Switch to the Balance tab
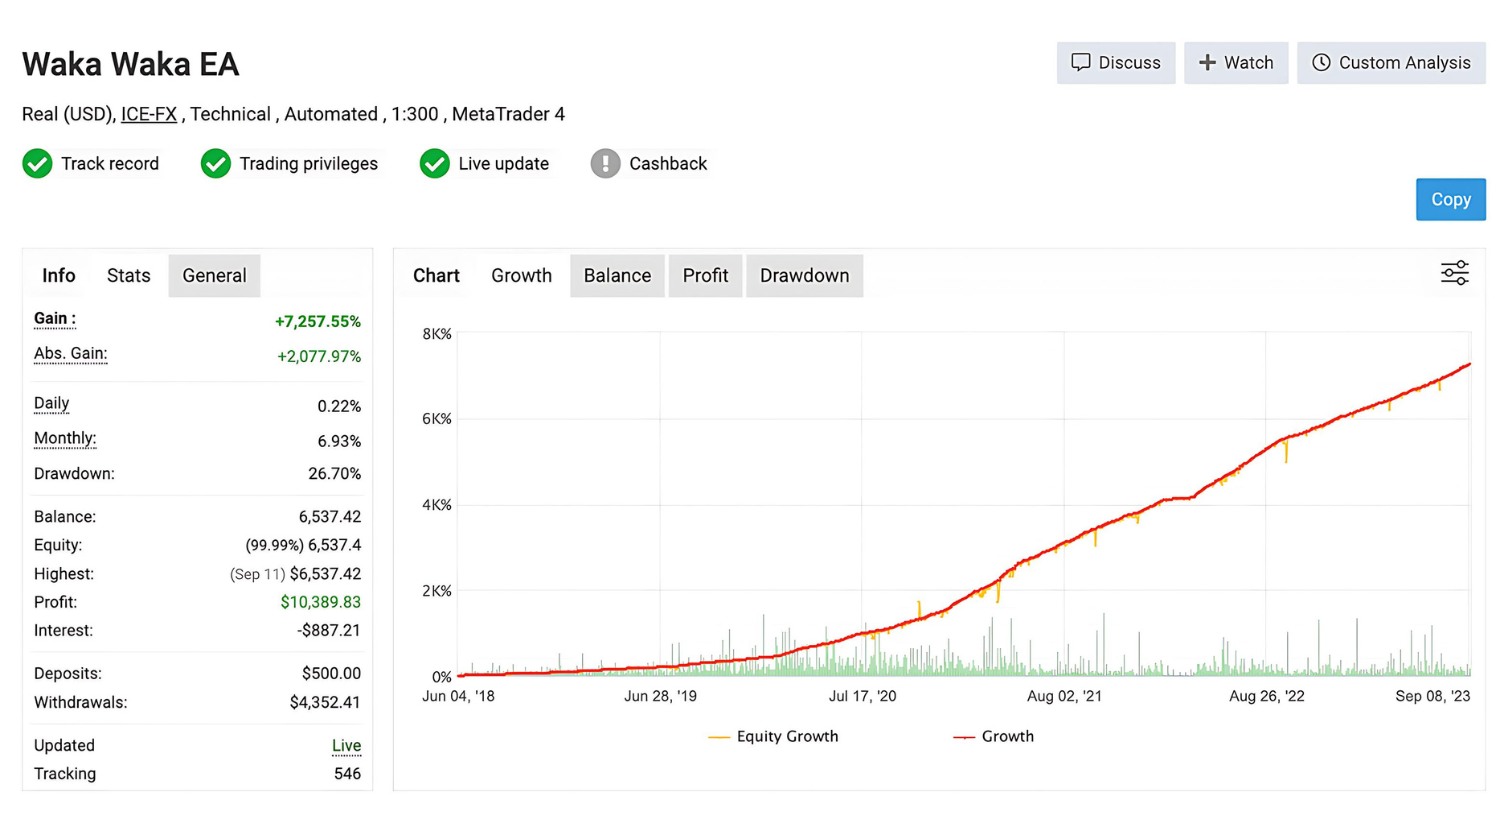The height and width of the screenshot is (838, 1500). point(617,275)
